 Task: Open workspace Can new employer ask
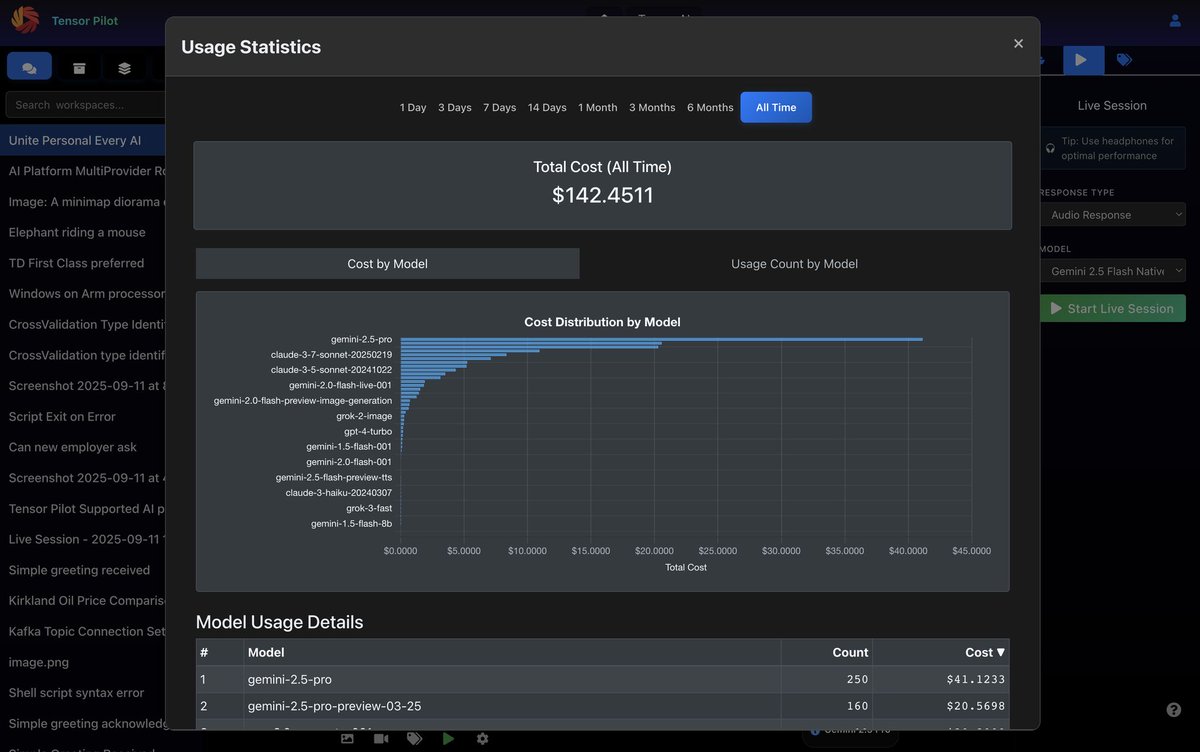(83, 447)
